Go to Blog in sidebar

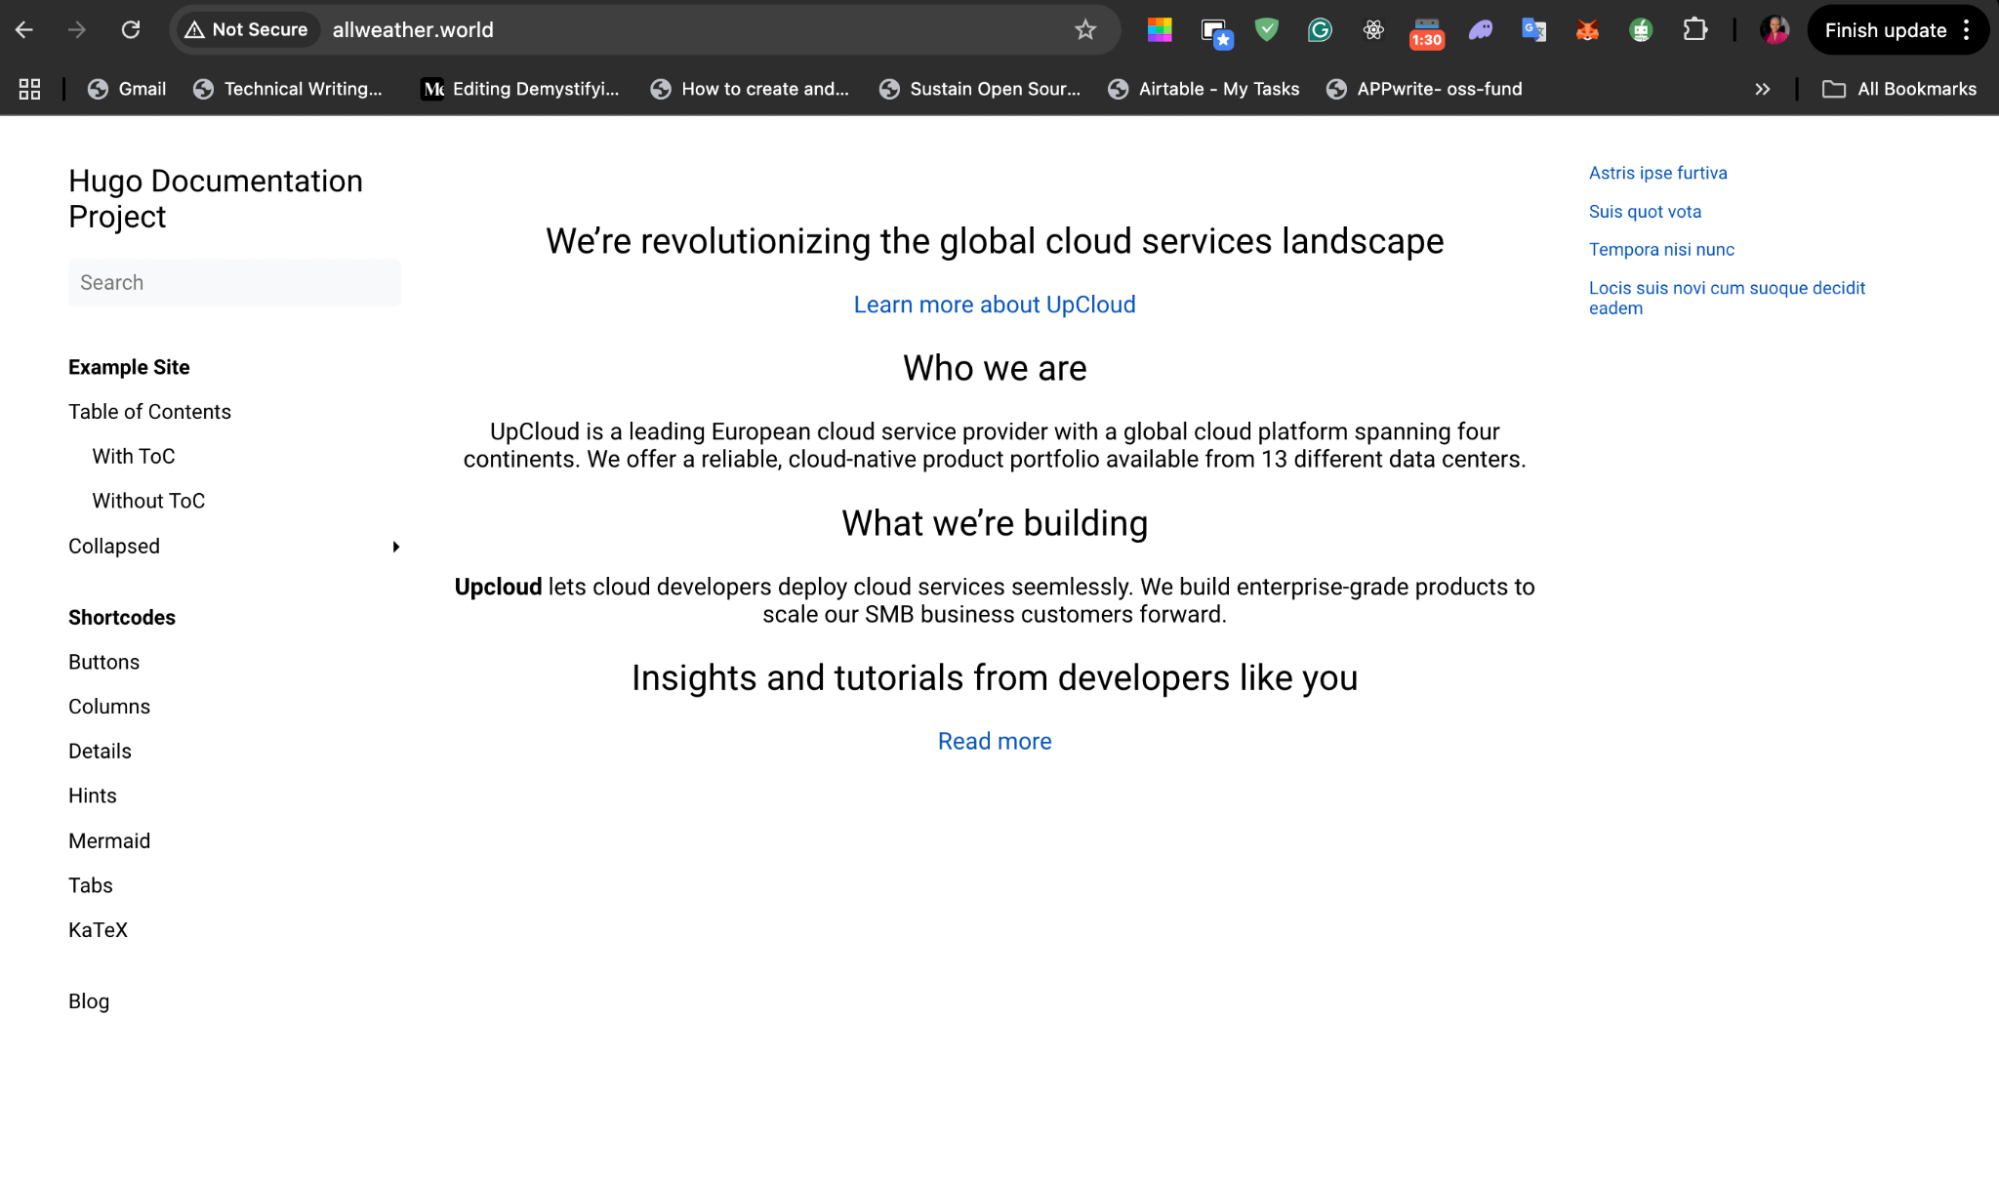pos(89,1002)
